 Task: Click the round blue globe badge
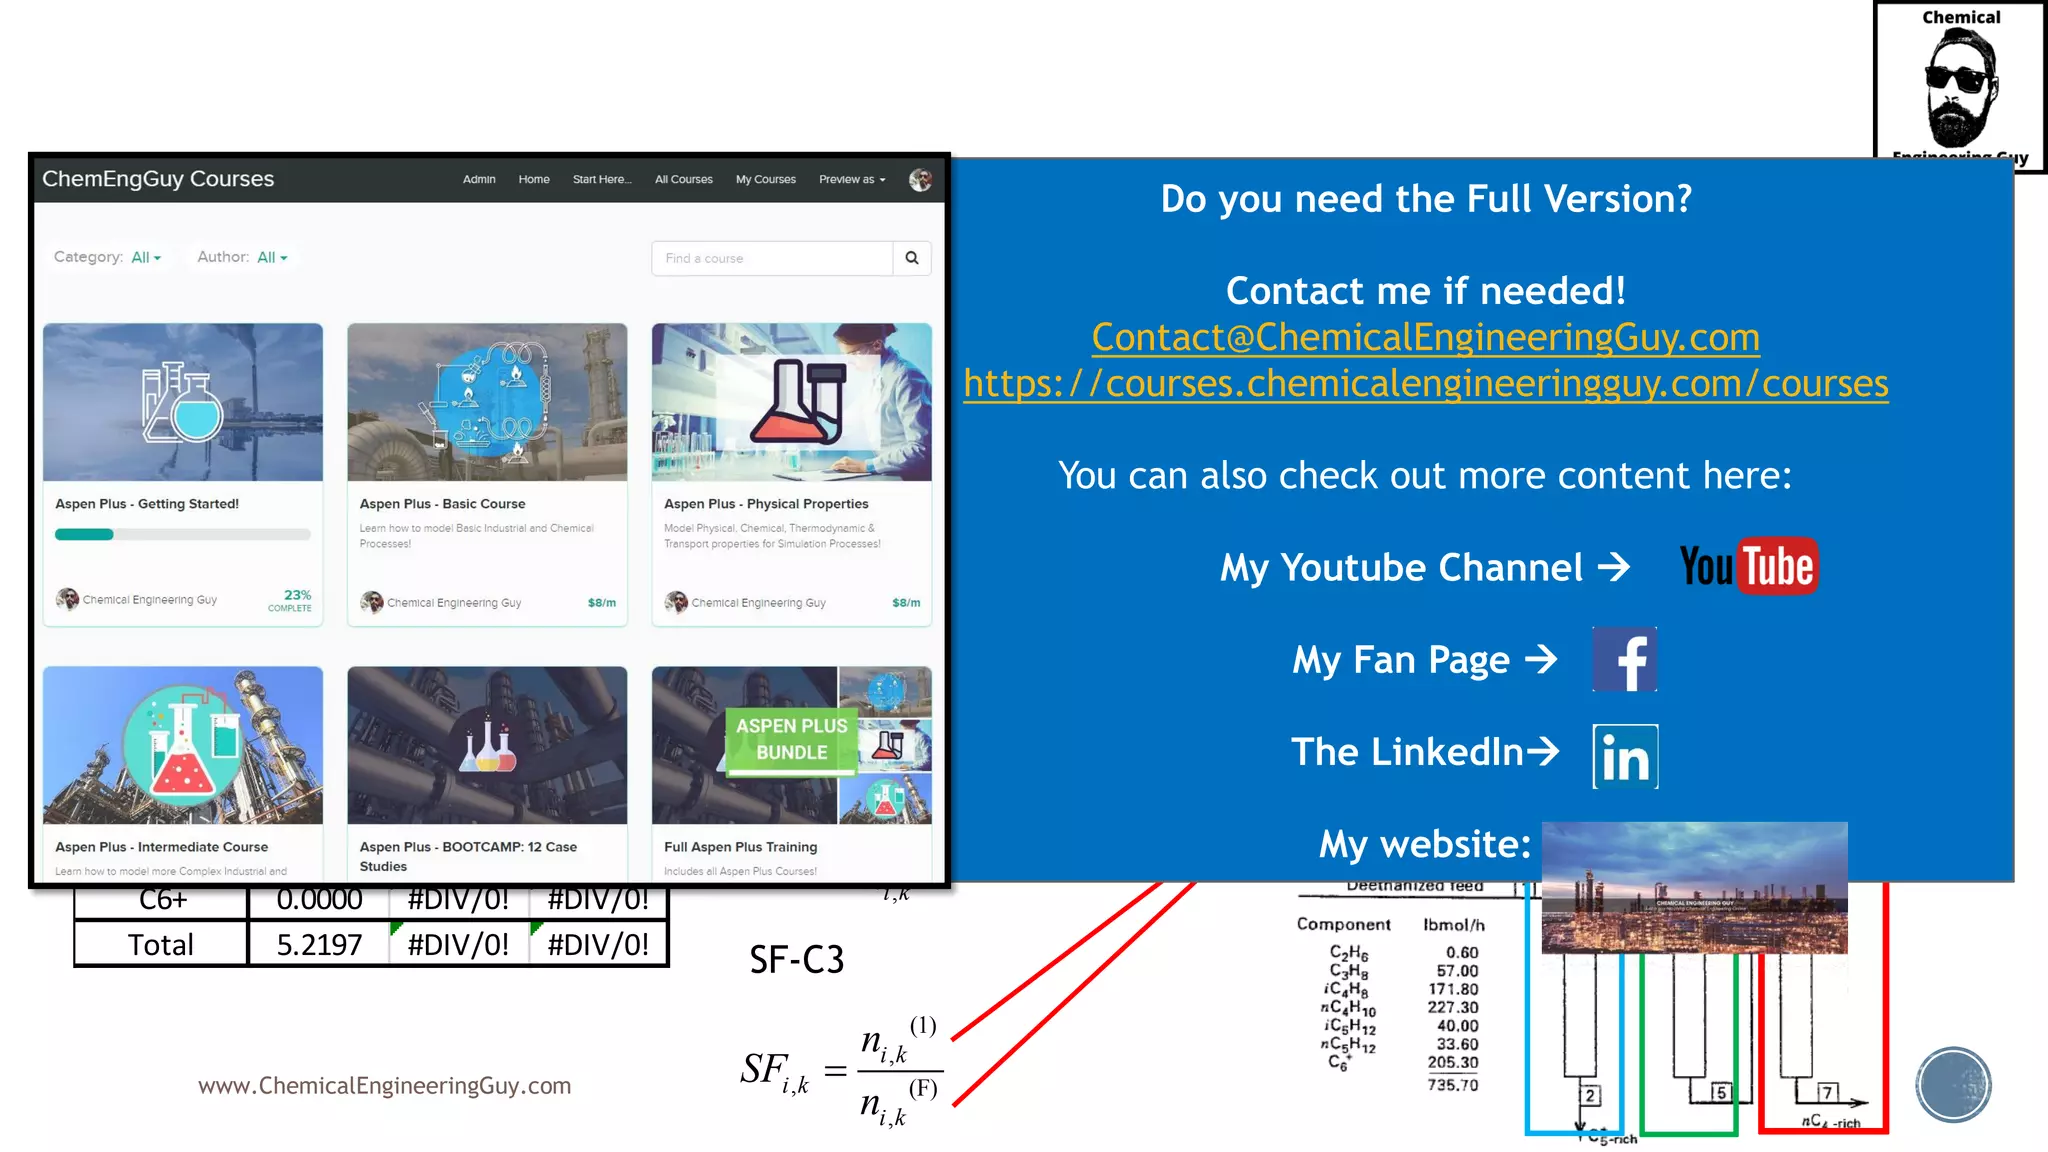tap(1953, 1085)
